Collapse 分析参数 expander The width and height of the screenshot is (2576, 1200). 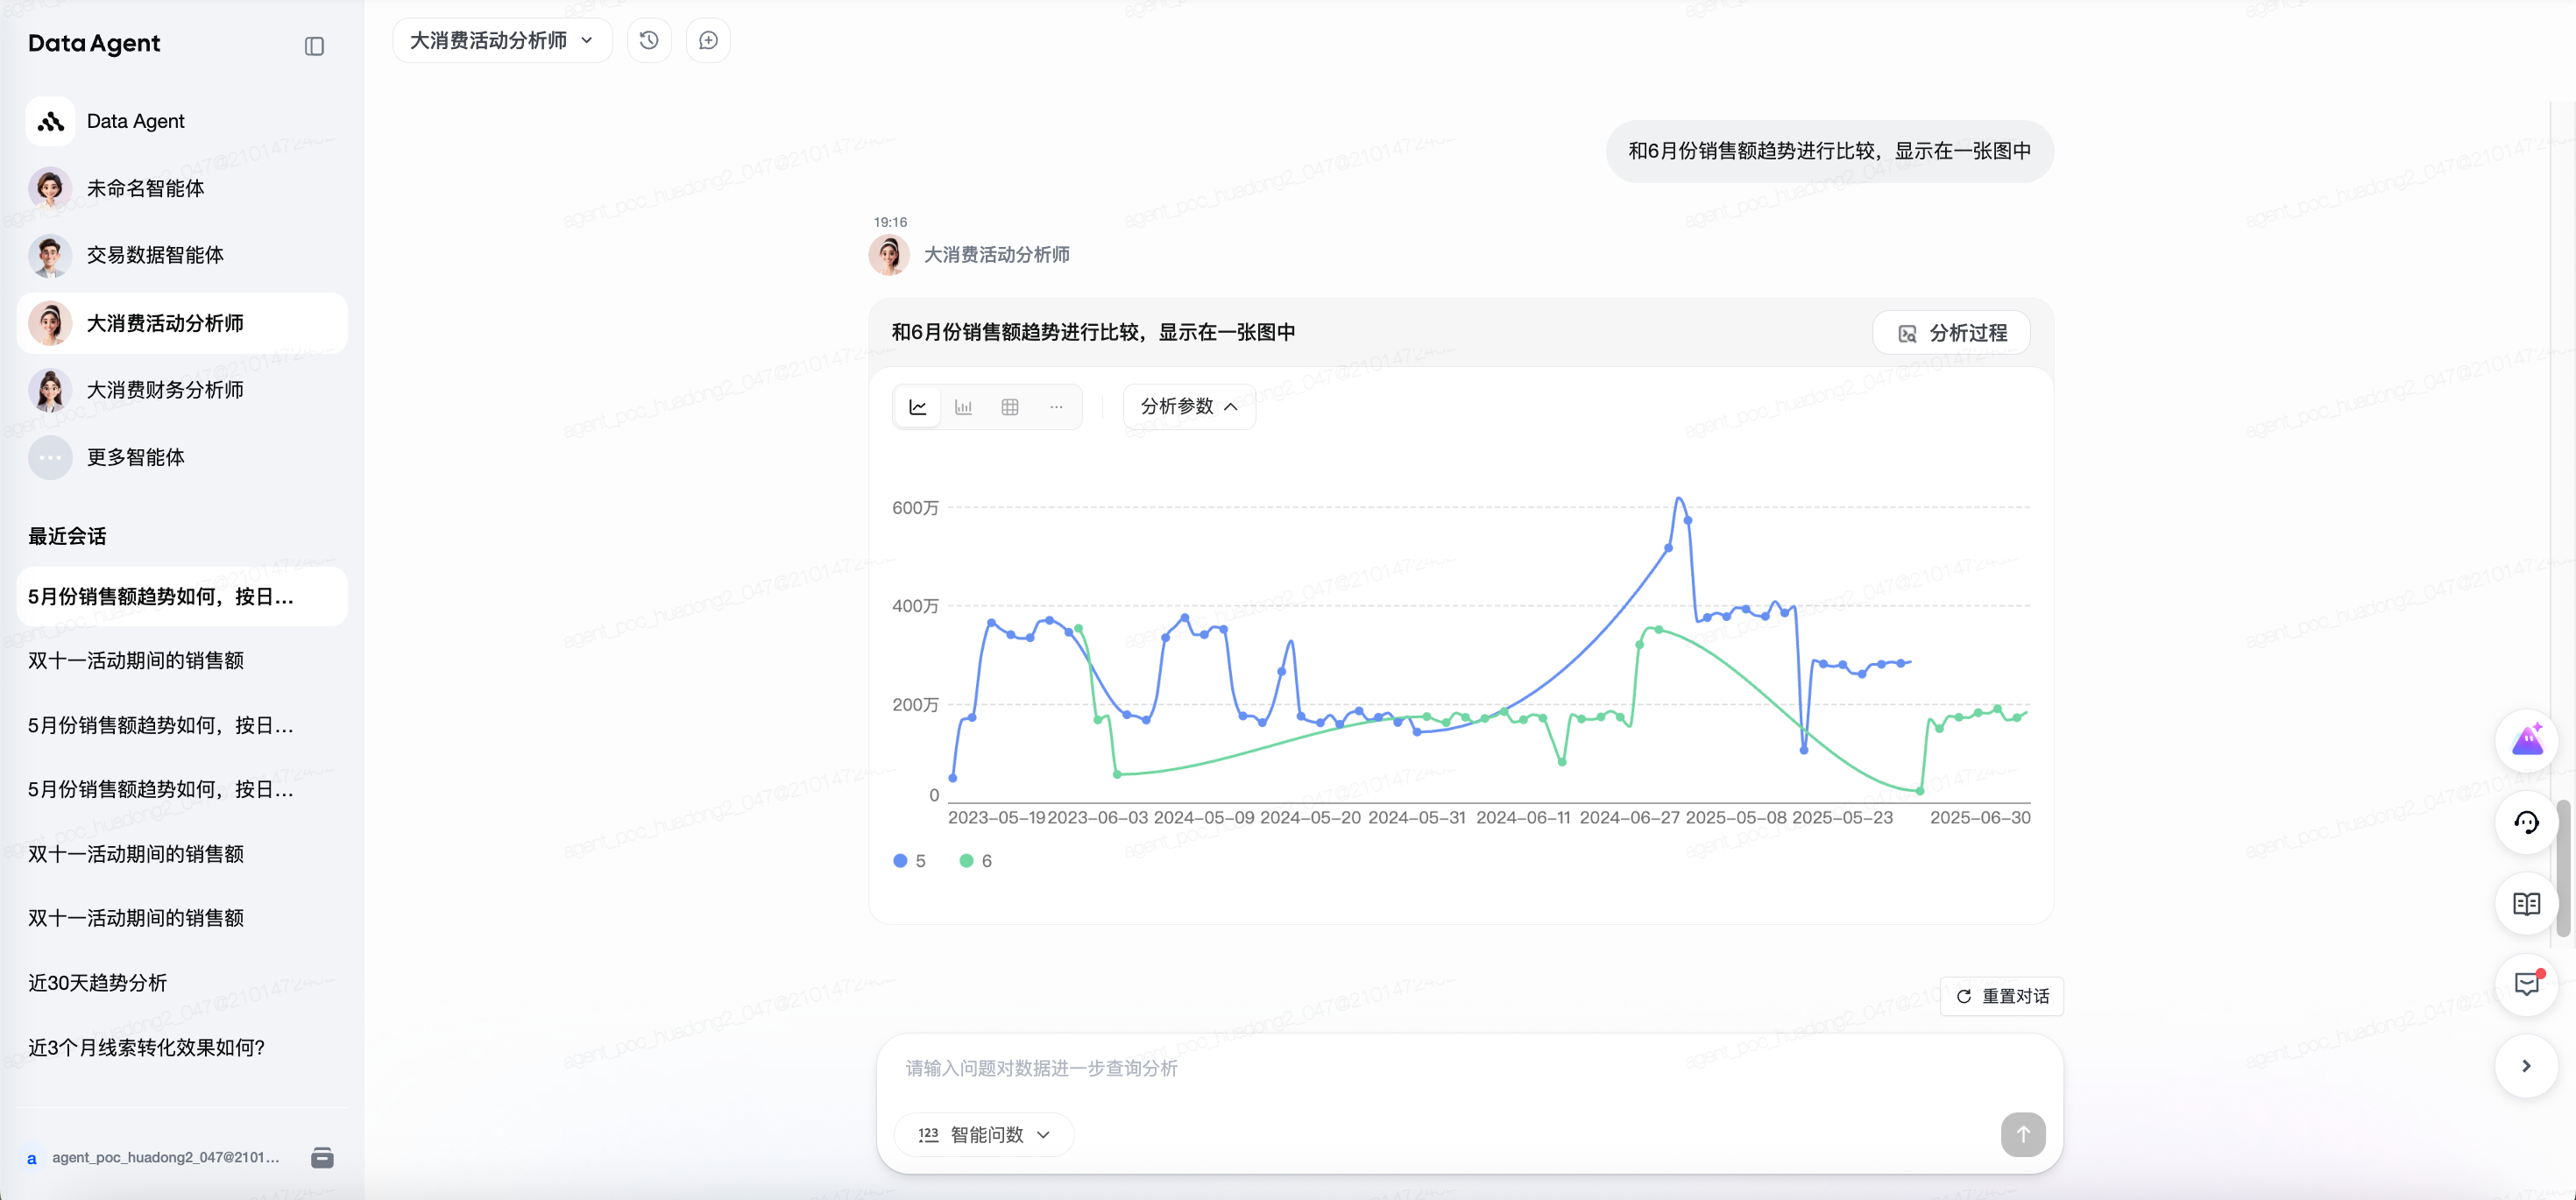click(1188, 407)
